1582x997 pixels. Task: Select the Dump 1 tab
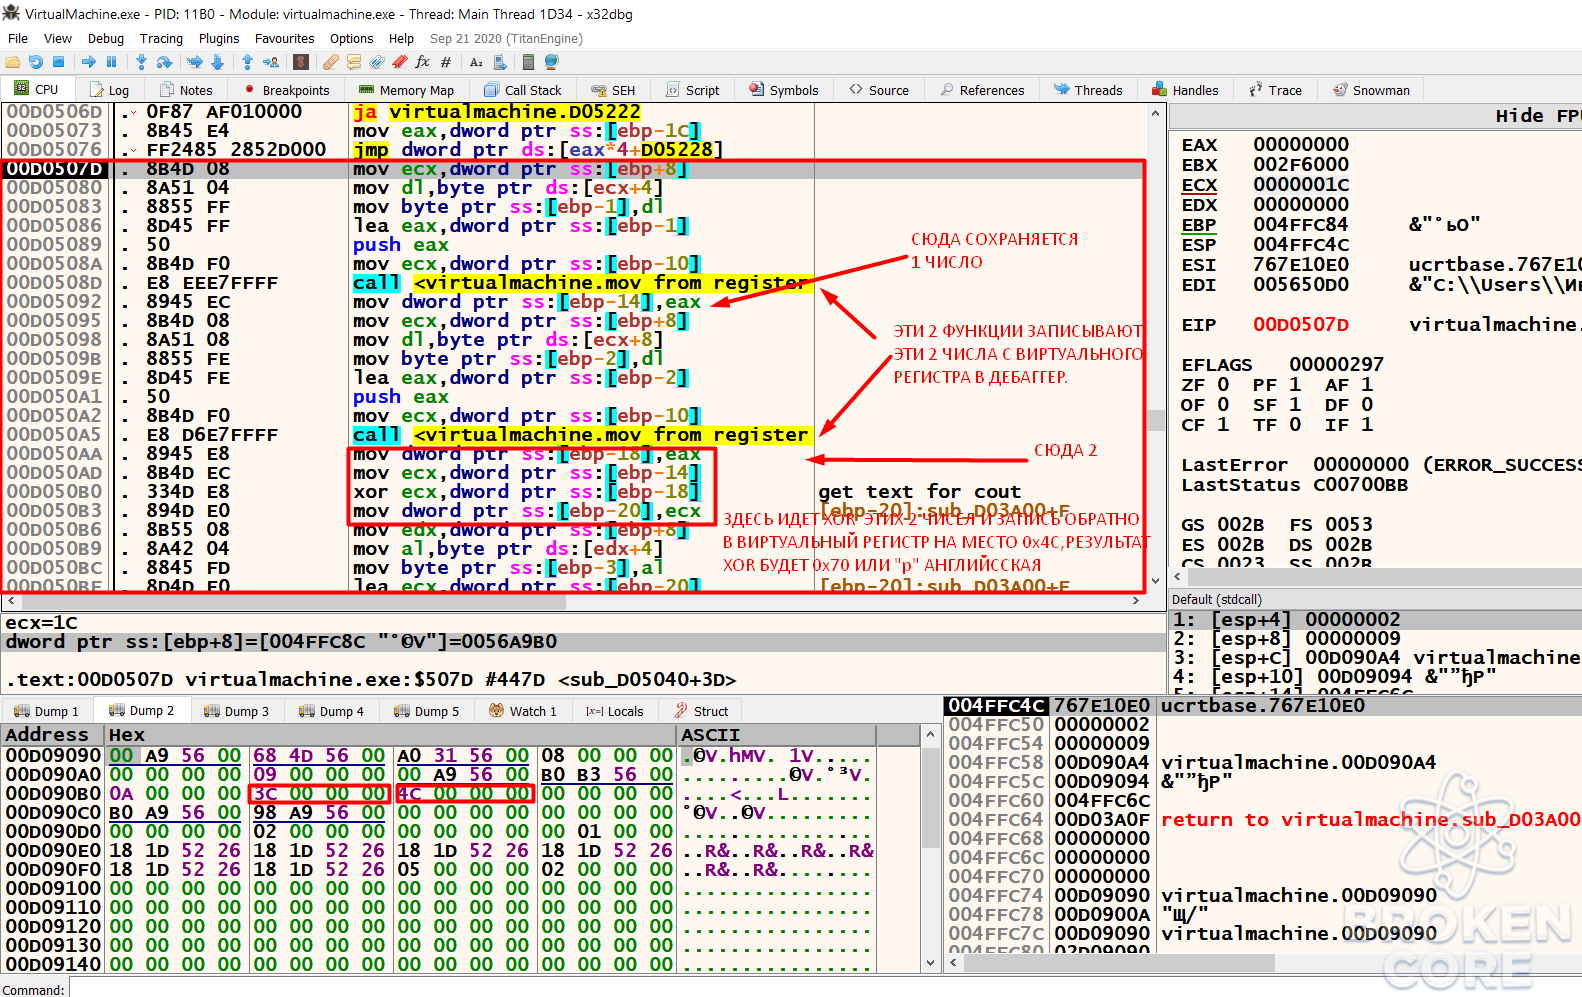click(46, 711)
